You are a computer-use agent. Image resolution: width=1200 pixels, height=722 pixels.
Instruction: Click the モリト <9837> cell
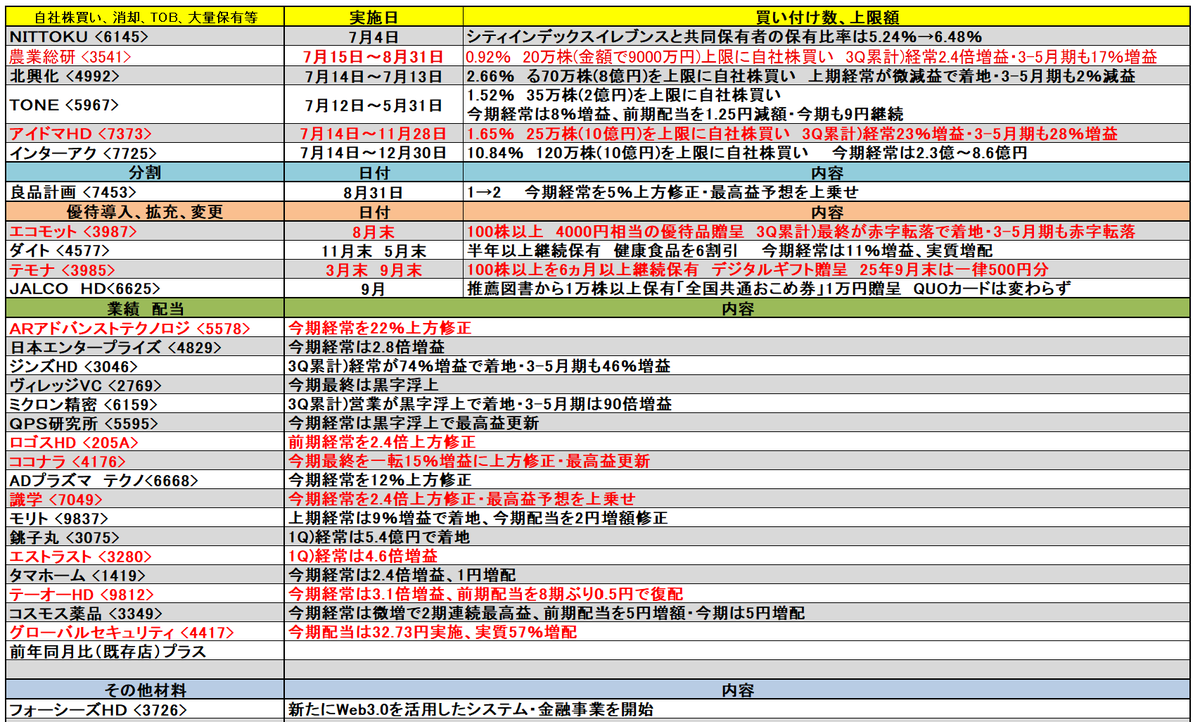tap(144, 518)
